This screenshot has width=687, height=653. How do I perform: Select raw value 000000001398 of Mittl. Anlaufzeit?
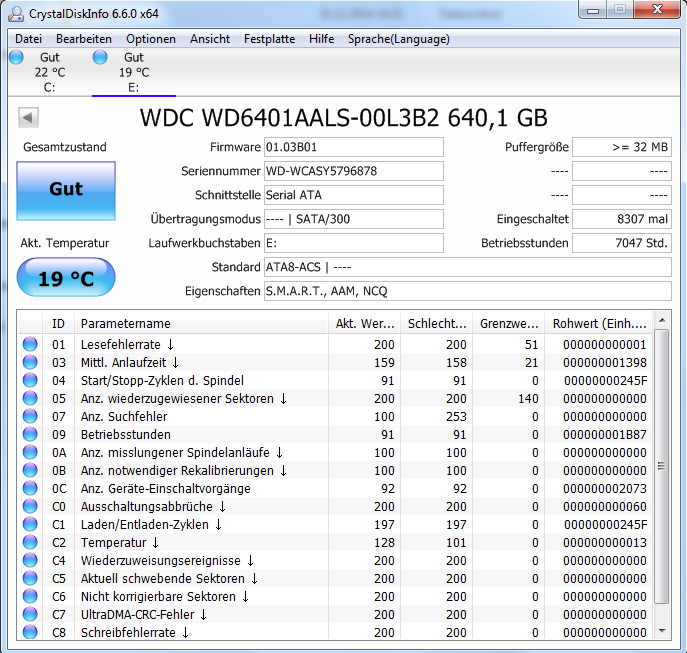pyautogui.click(x=605, y=362)
